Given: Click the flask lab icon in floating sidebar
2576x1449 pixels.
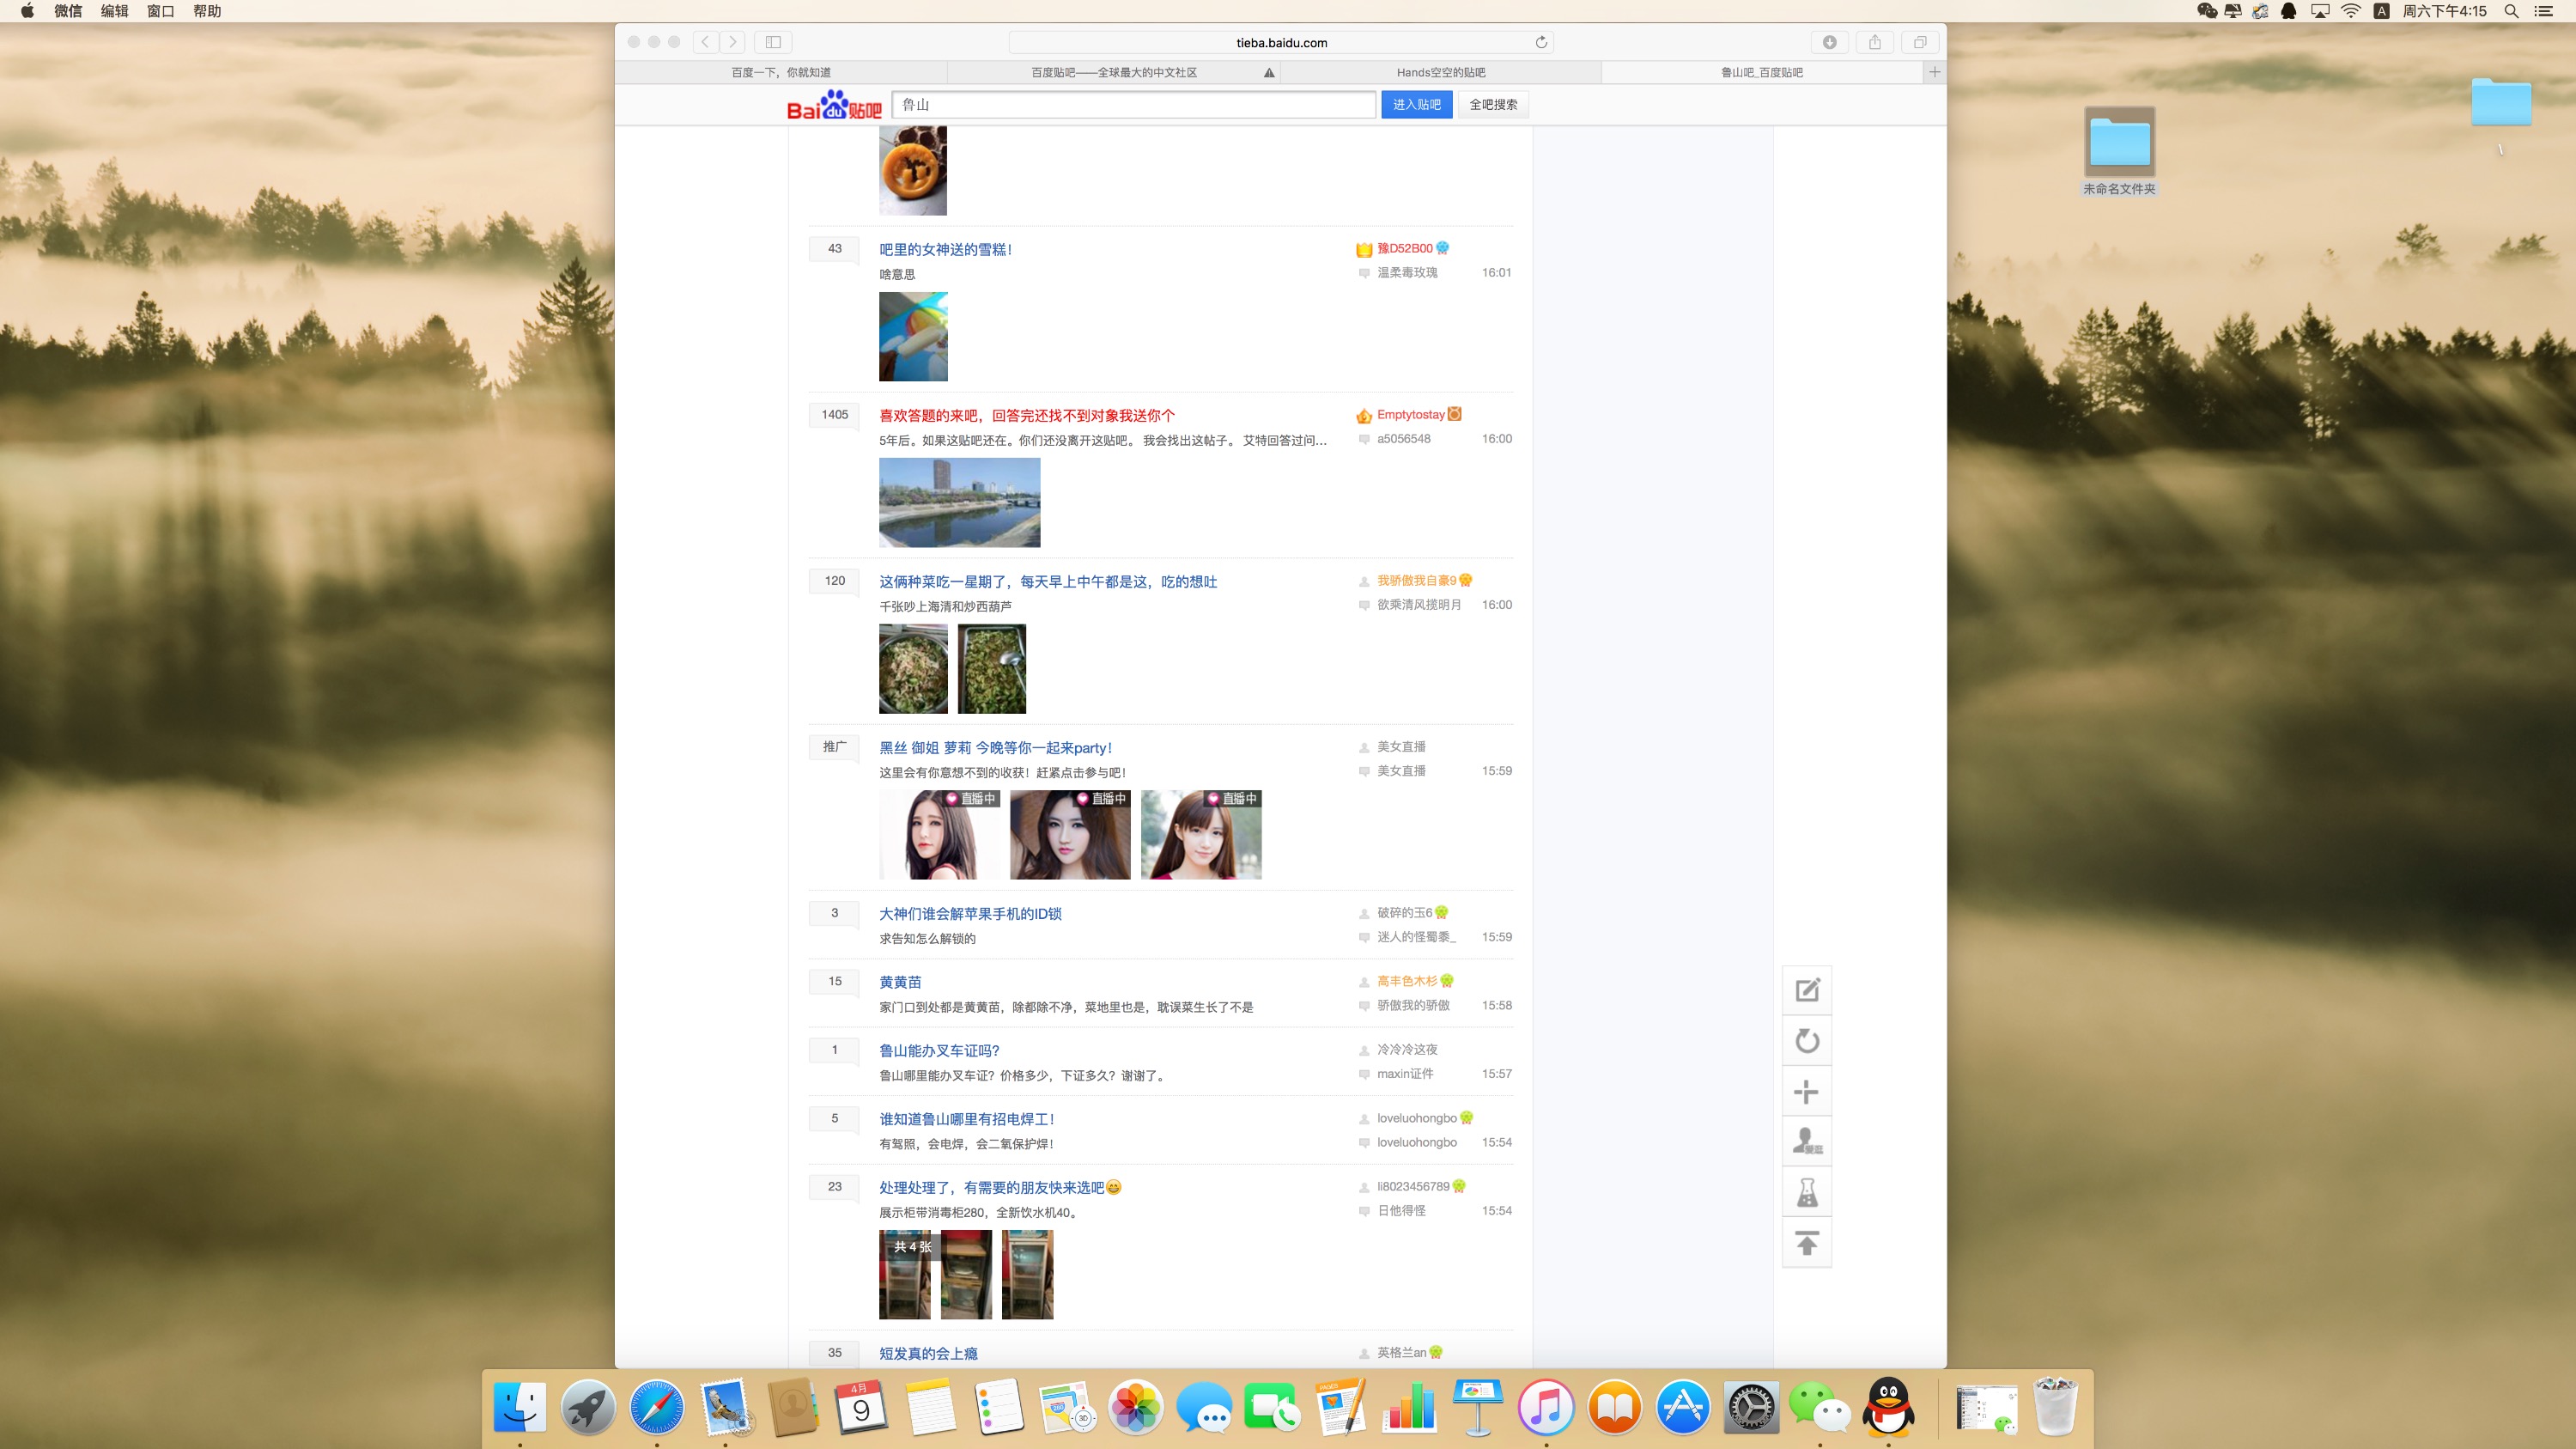Looking at the screenshot, I should [x=1807, y=1192].
